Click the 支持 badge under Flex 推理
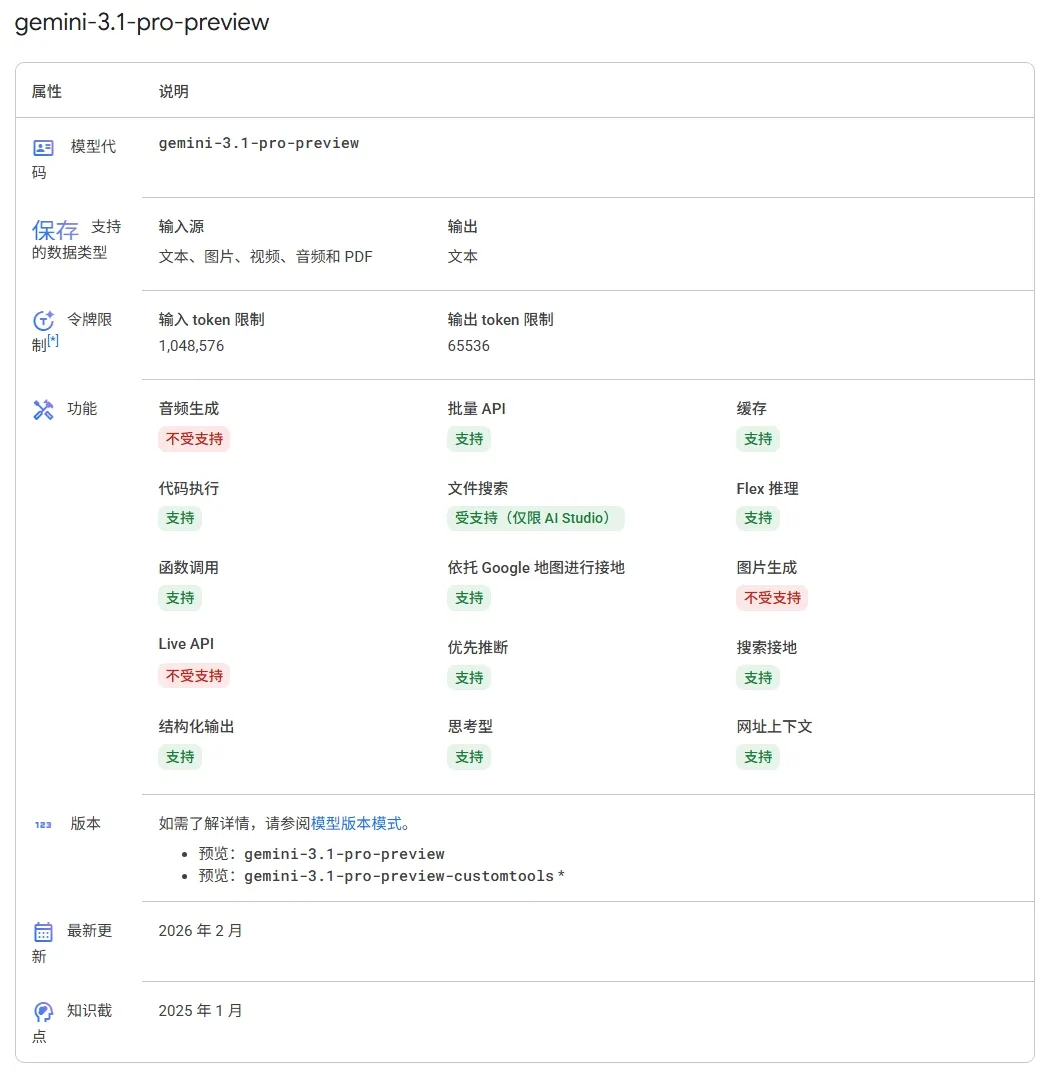The height and width of the screenshot is (1075, 1050). pos(758,518)
